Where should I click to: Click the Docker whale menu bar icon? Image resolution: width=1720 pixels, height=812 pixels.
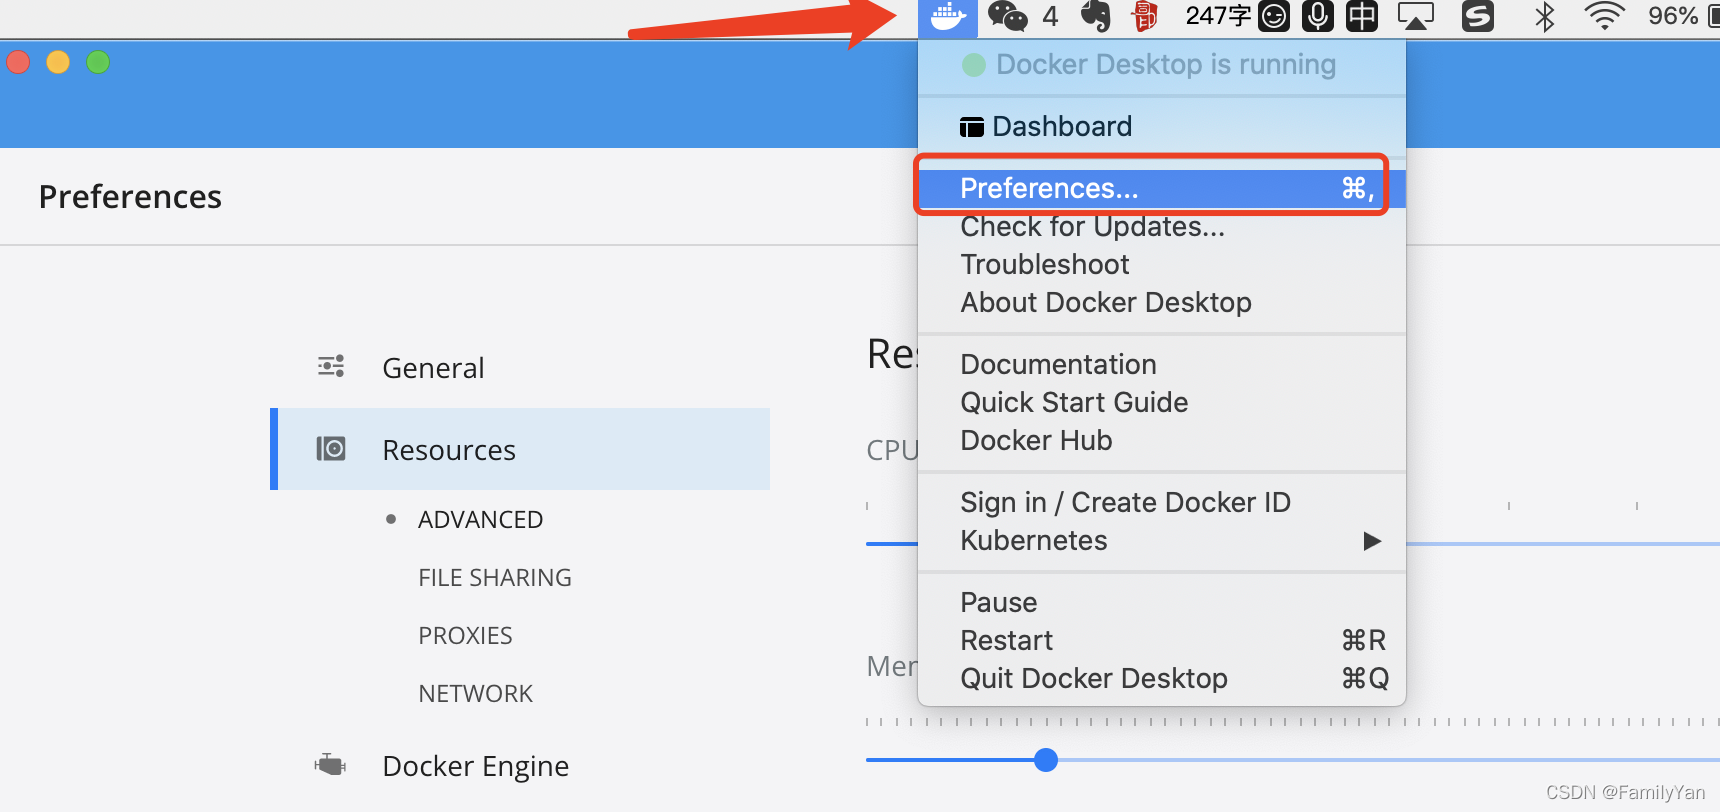point(947,17)
